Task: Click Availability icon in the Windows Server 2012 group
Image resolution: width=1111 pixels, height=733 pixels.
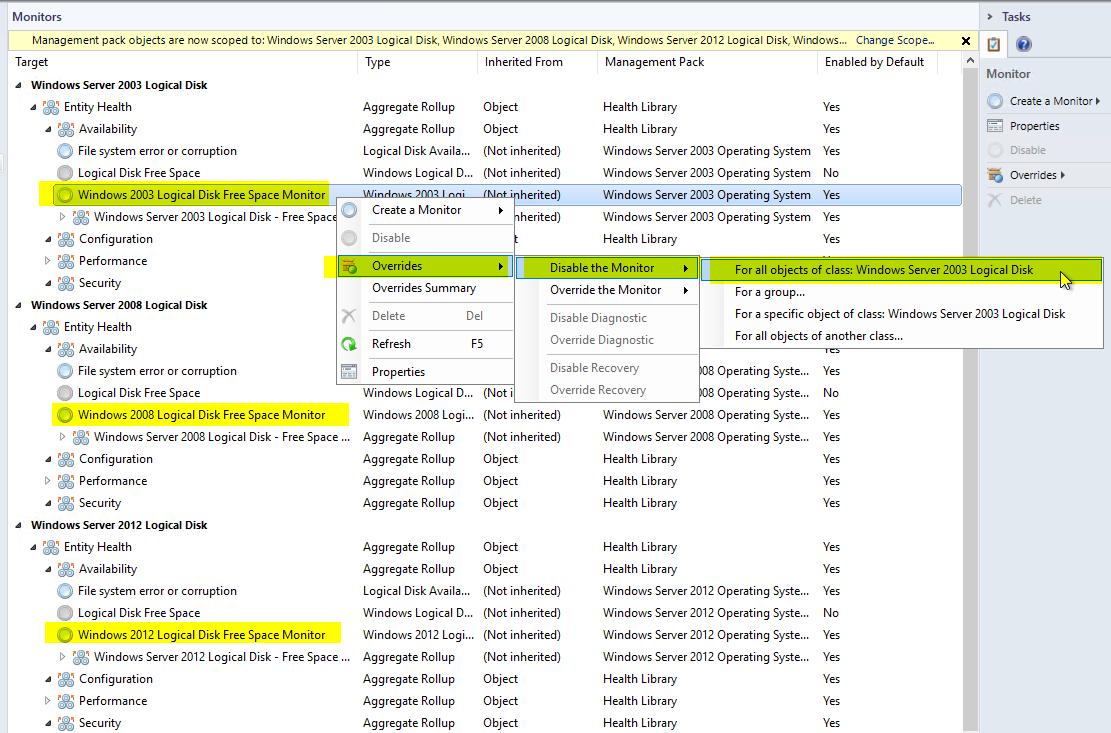Action: pyautogui.click(x=66, y=569)
